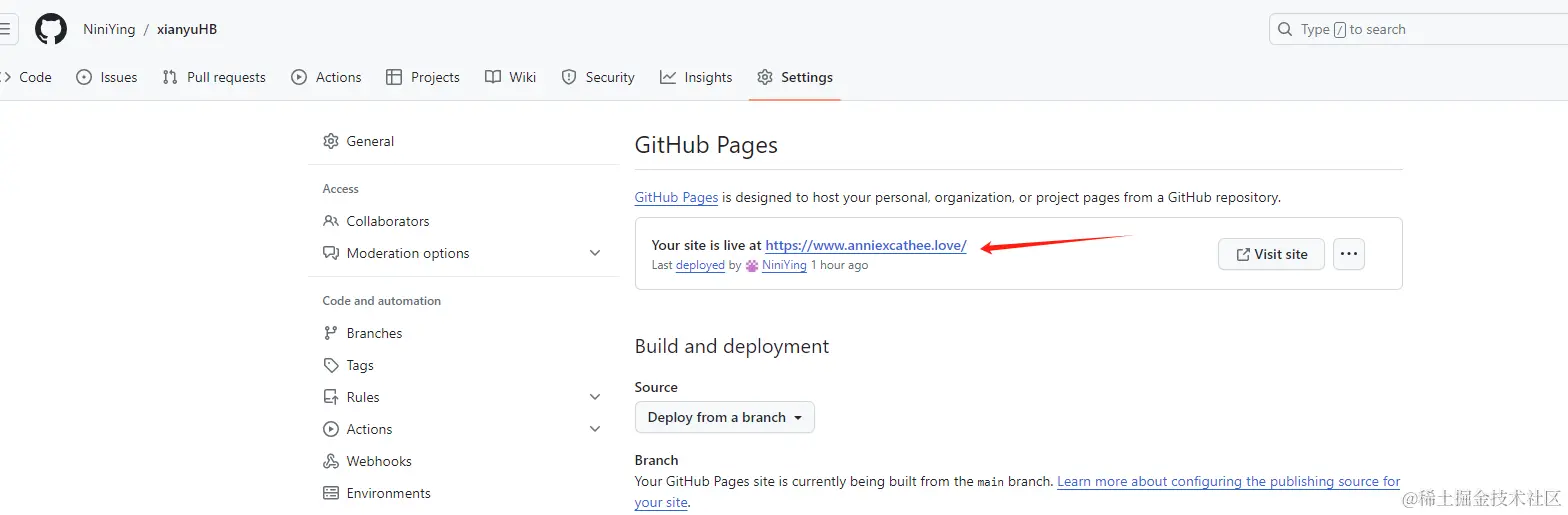The image size is (1568, 515).
Task: Switch to the Security tab
Action: [x=598, y=77]
